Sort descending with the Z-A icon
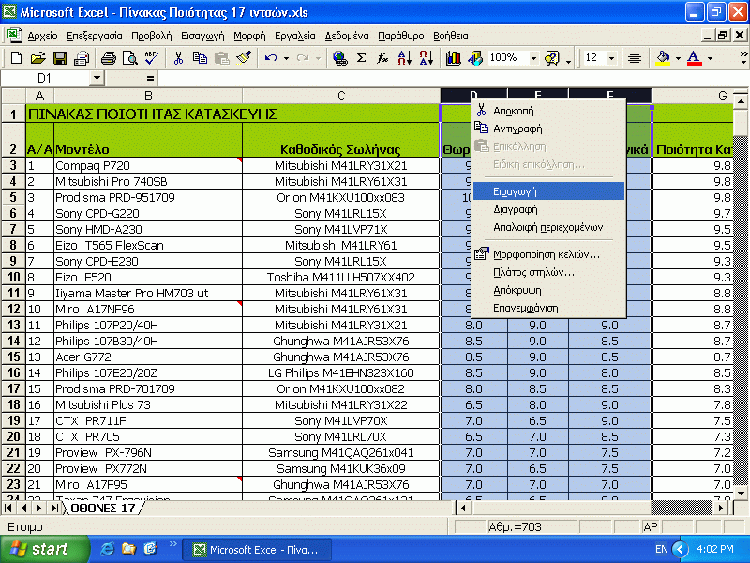The width and height of the screenshot is (750, 563). pyautogui.click(x=426, y=58)
